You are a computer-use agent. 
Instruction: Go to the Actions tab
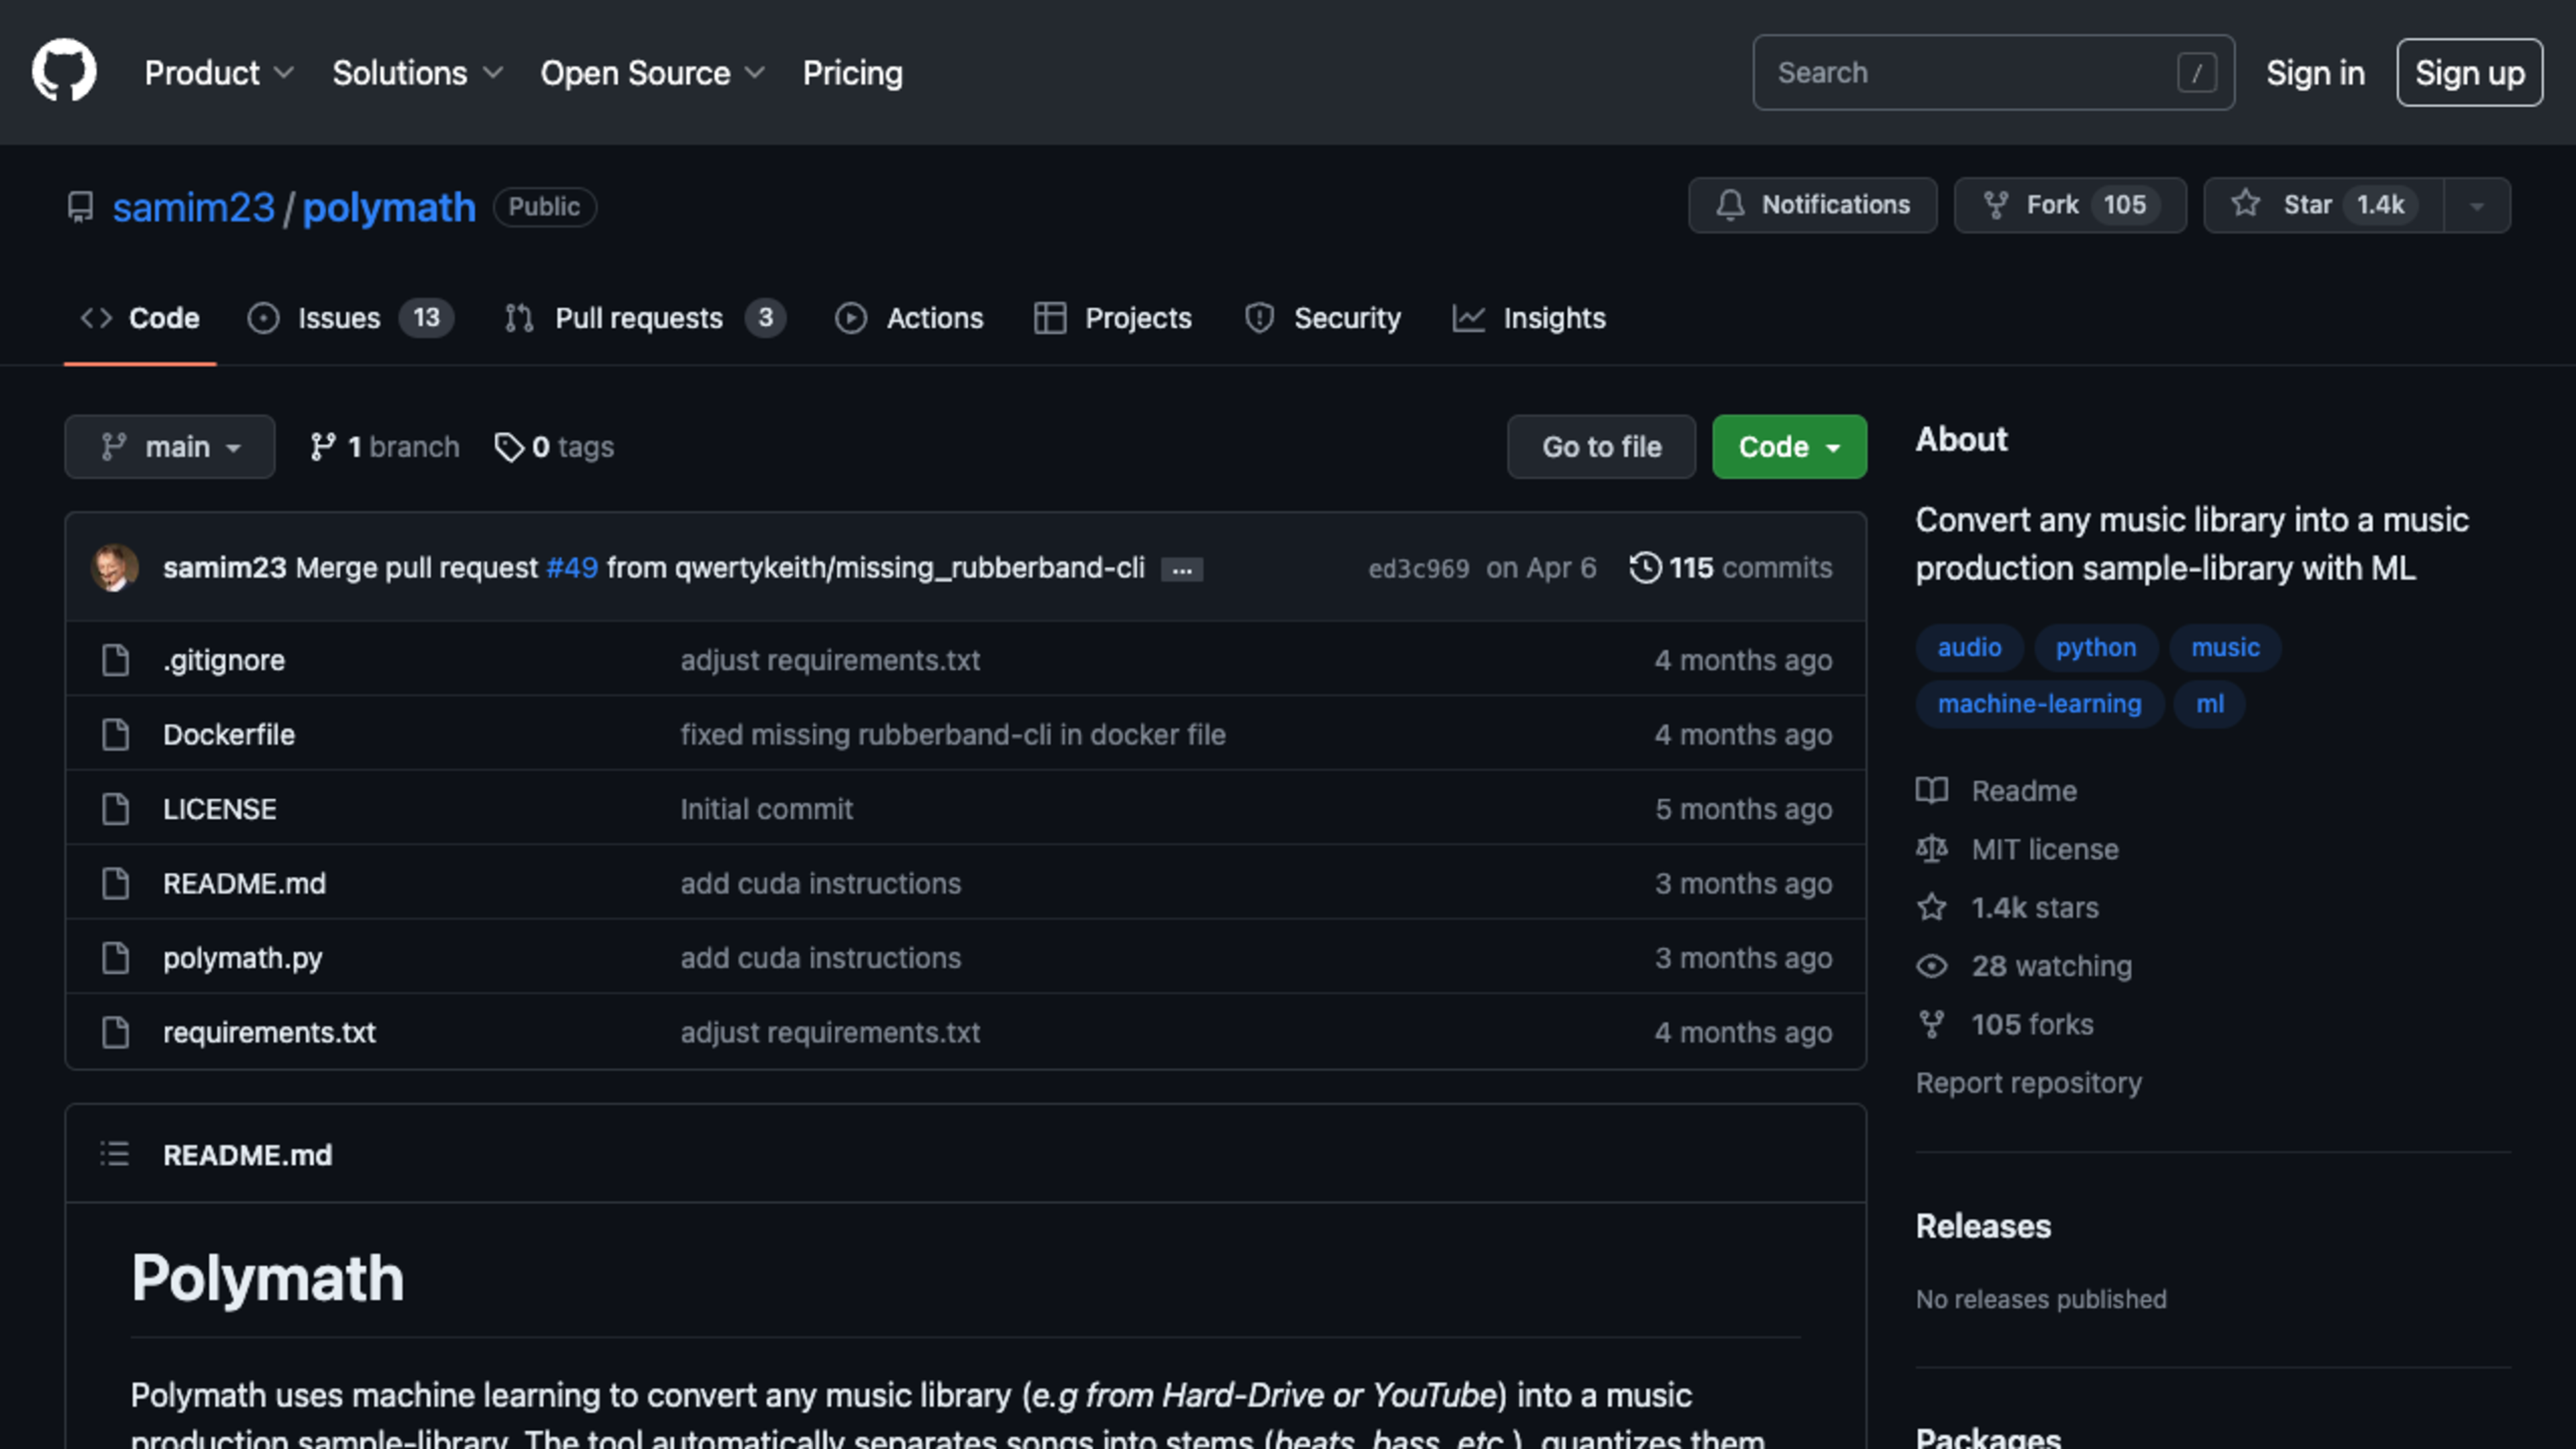(x=910, y=319)
